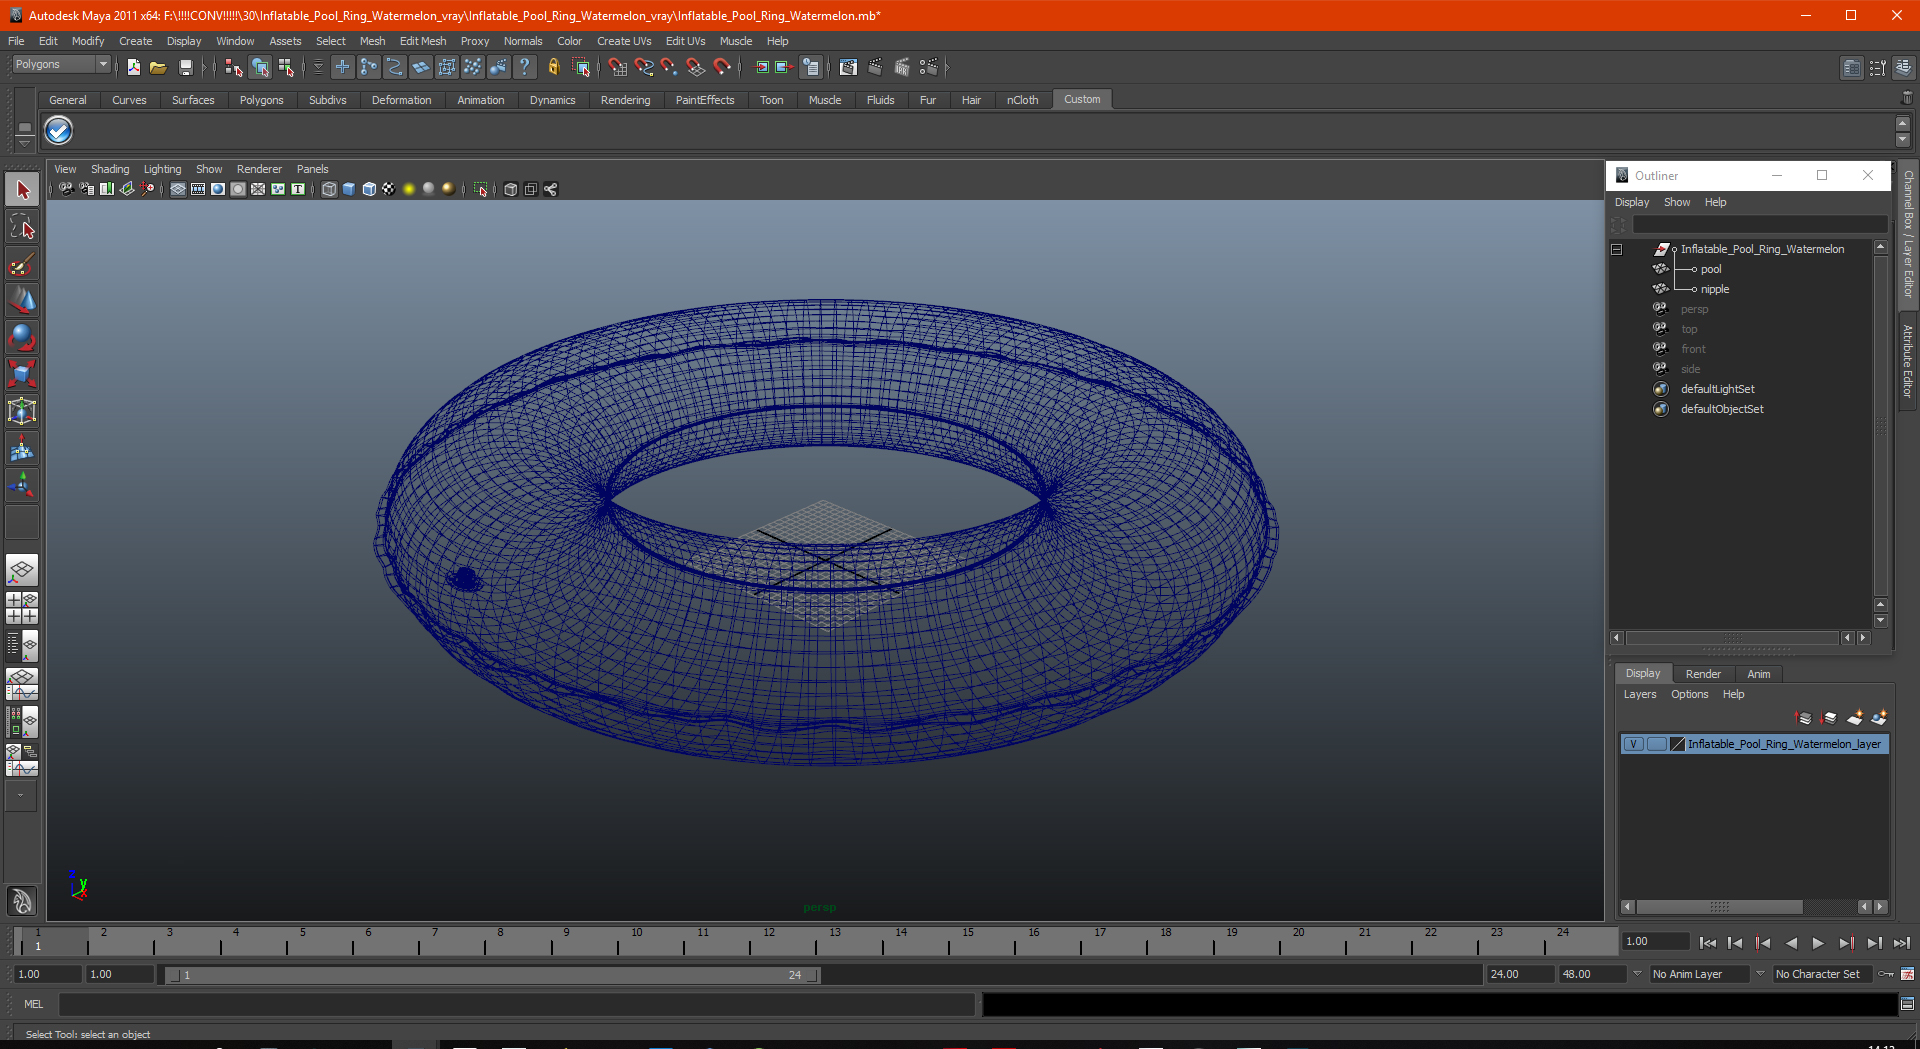Viewport: 1920px width, 1049px height.
Task: Click the Open Scene folder icon
Action: 158,67
